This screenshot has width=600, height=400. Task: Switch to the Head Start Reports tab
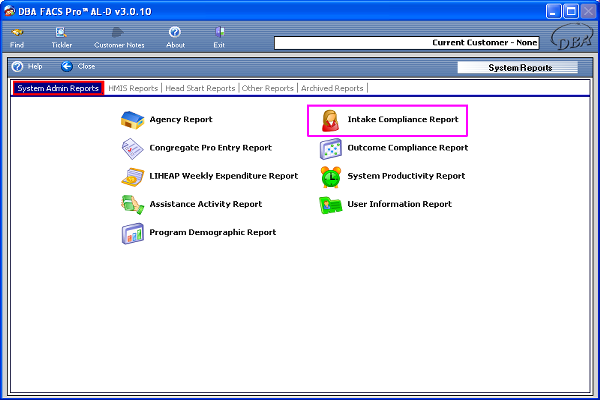[200, 88]
